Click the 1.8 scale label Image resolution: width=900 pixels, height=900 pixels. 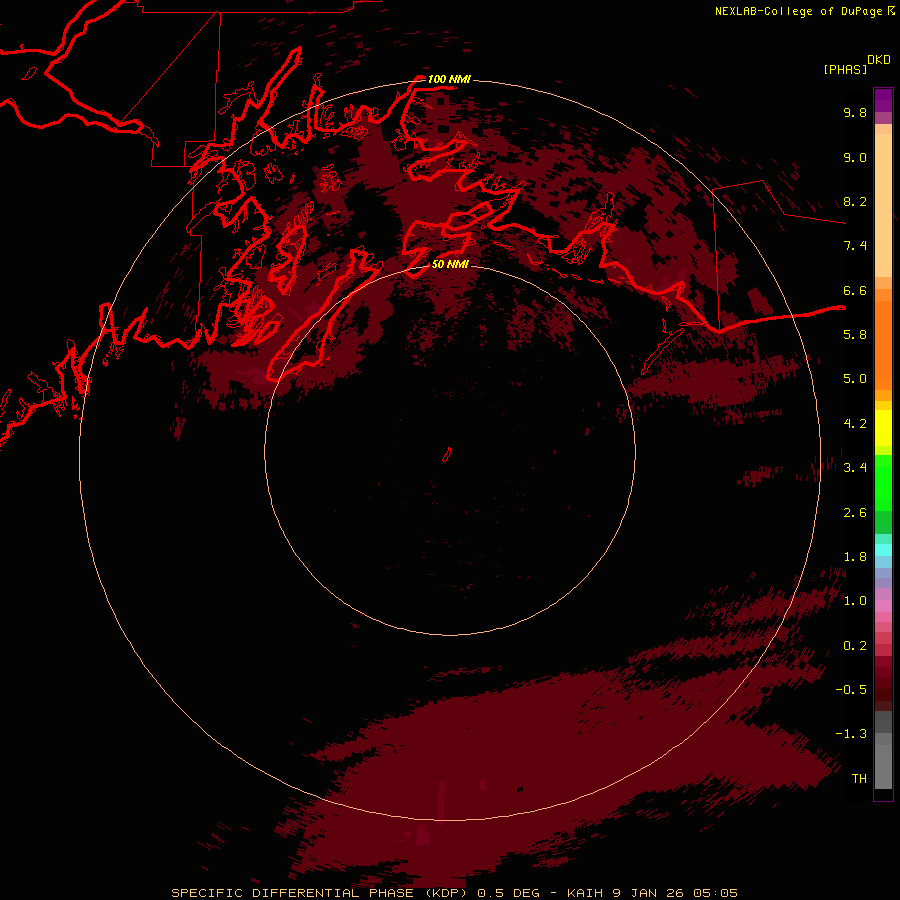(x=855, y=556)
